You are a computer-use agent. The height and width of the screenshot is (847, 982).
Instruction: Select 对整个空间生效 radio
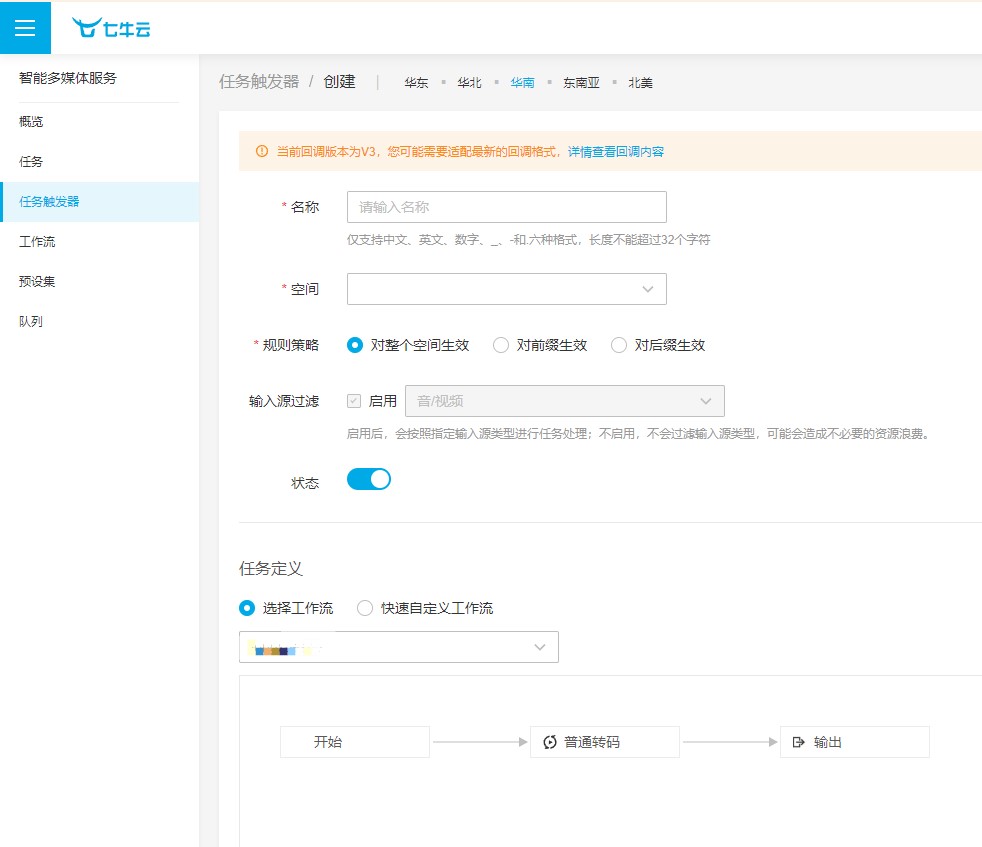point(354,345)
